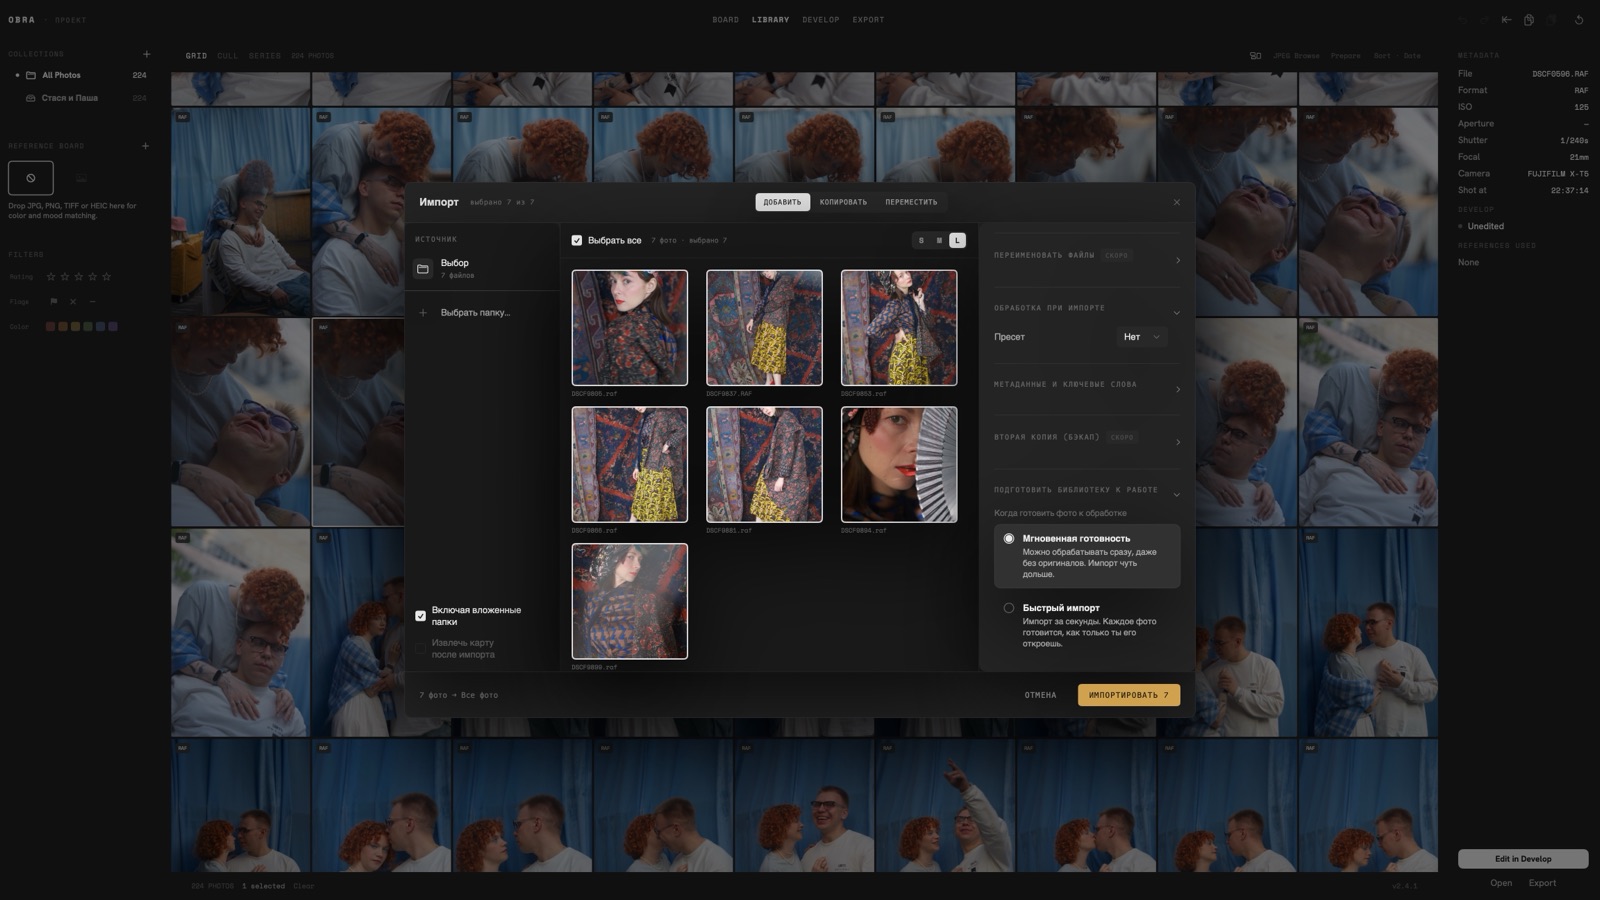This screenshot has width=1600, height=900.
Task: Select the Быстрый импорт radio option
Action: click(x=1009, y=608)
